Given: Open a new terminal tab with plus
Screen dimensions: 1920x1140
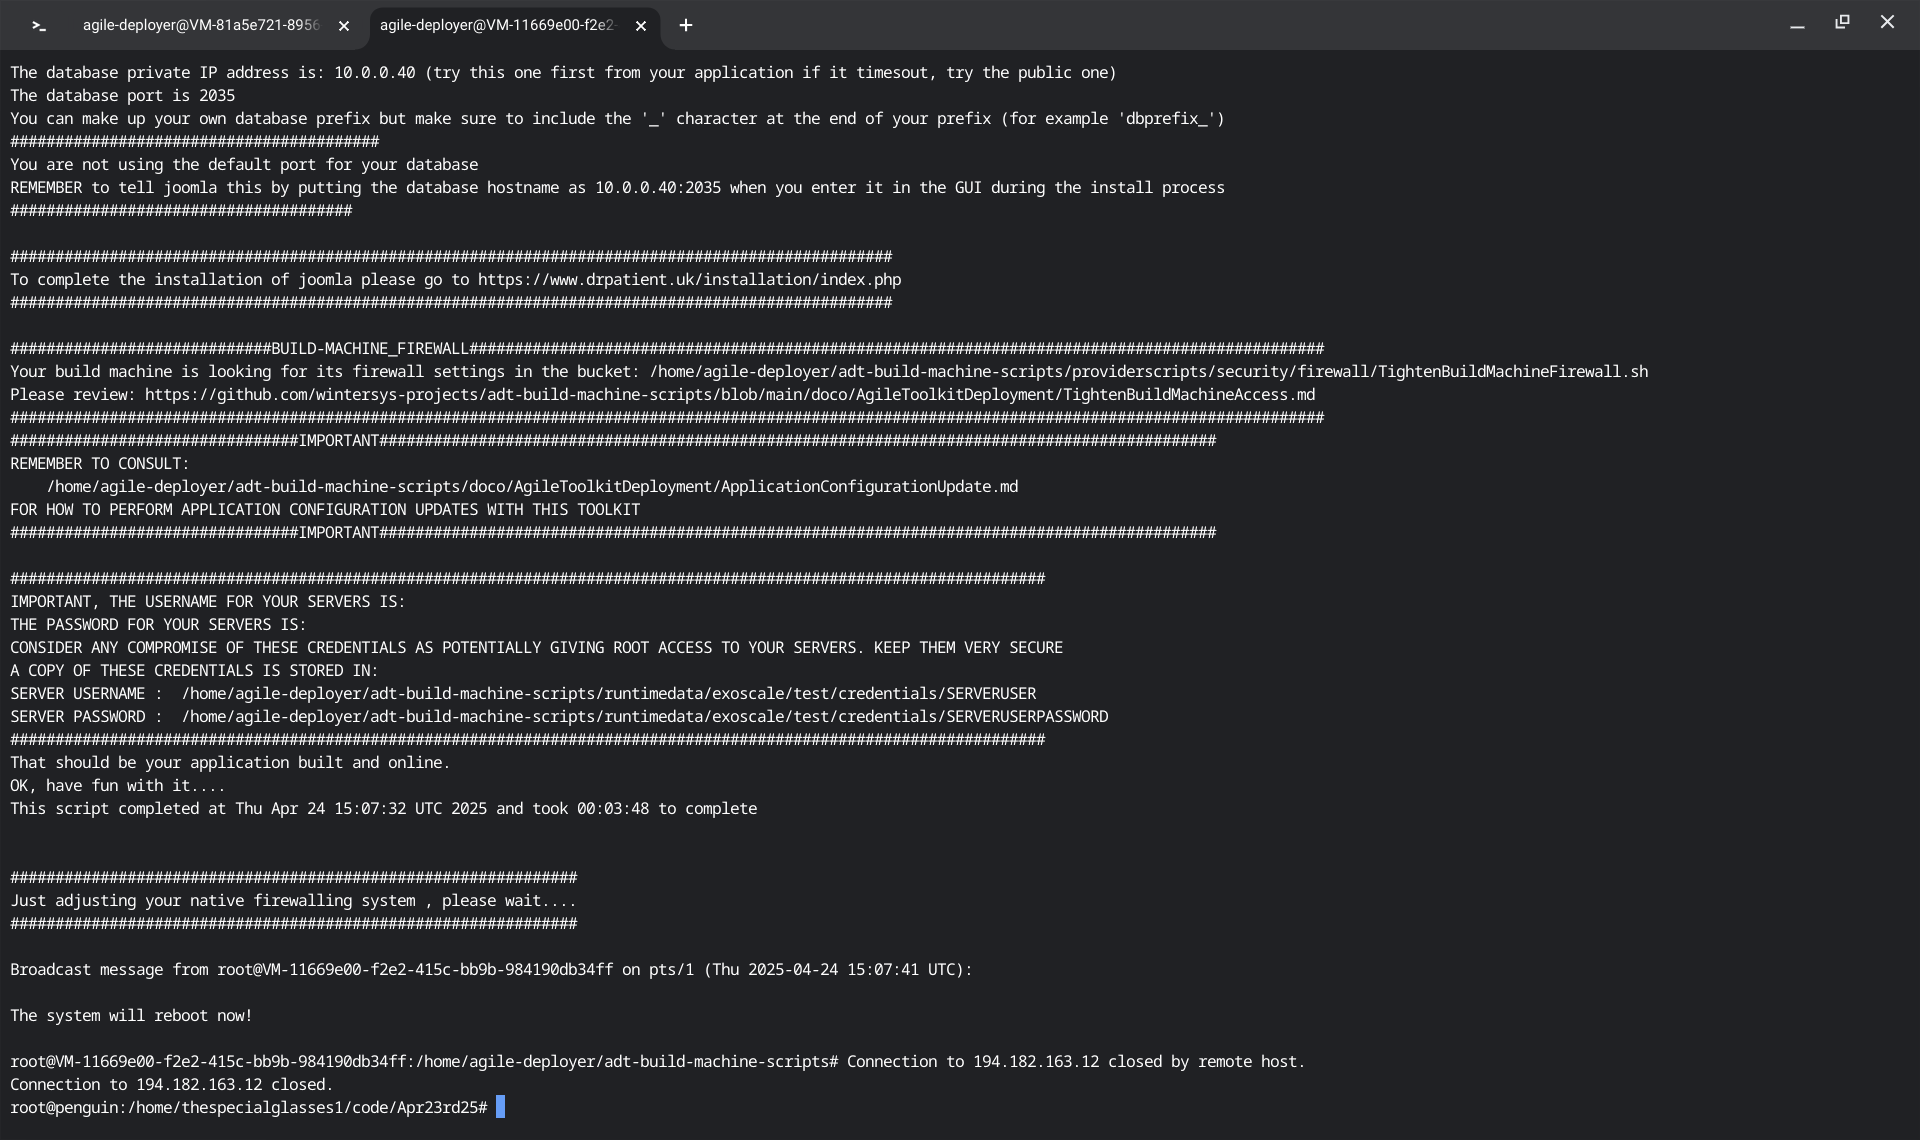Looking at the screenshot, I should (x=686, y=26).
